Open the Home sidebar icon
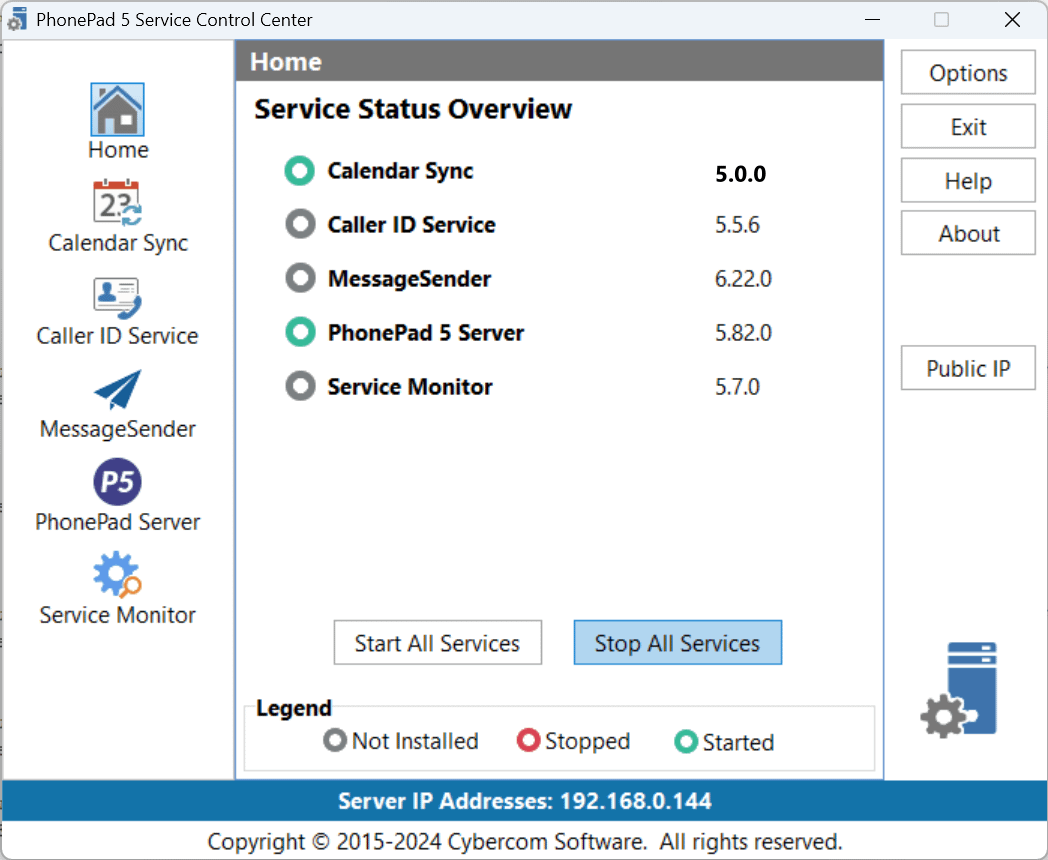This screenshot has width=1048, height=860. point(117,110)
